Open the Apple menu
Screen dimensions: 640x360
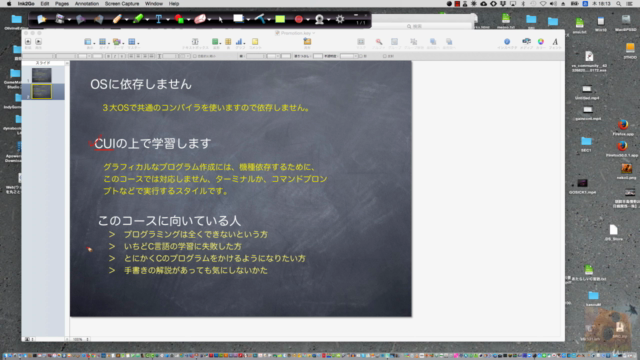[9, 4]
